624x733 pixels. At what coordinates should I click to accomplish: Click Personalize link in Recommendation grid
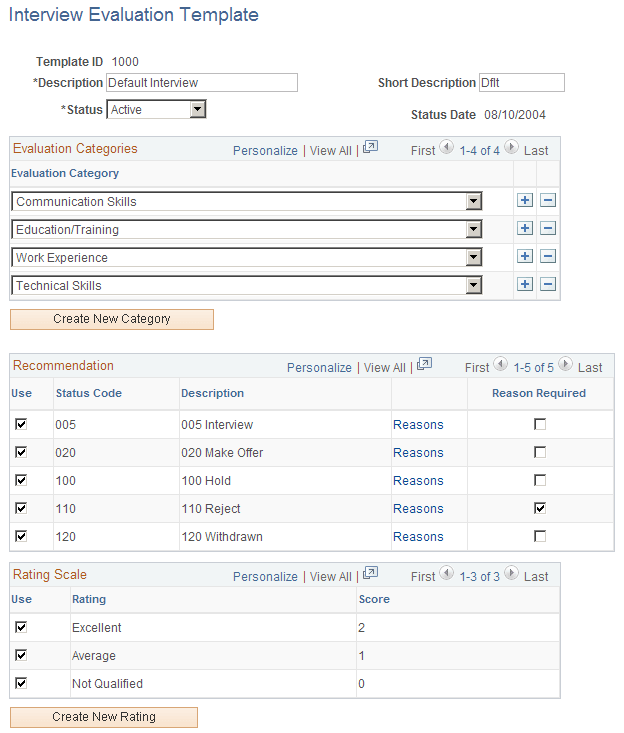[x=319, y=368]
